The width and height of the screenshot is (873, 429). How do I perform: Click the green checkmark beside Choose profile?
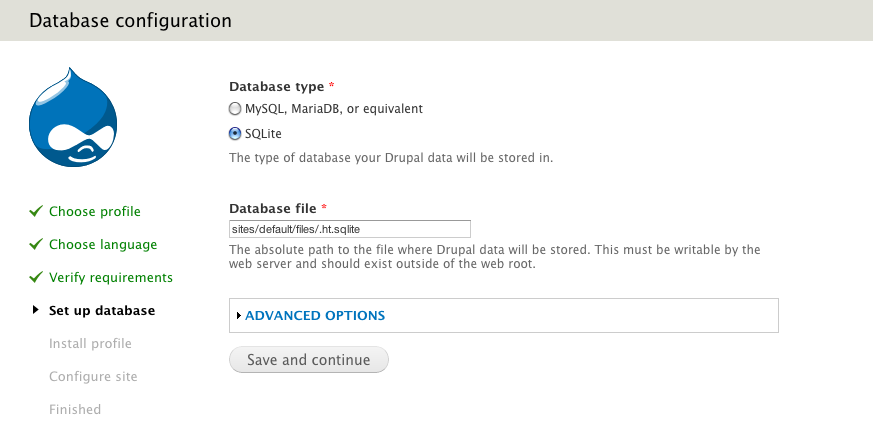pyautogui.click(x=36, y=211)
